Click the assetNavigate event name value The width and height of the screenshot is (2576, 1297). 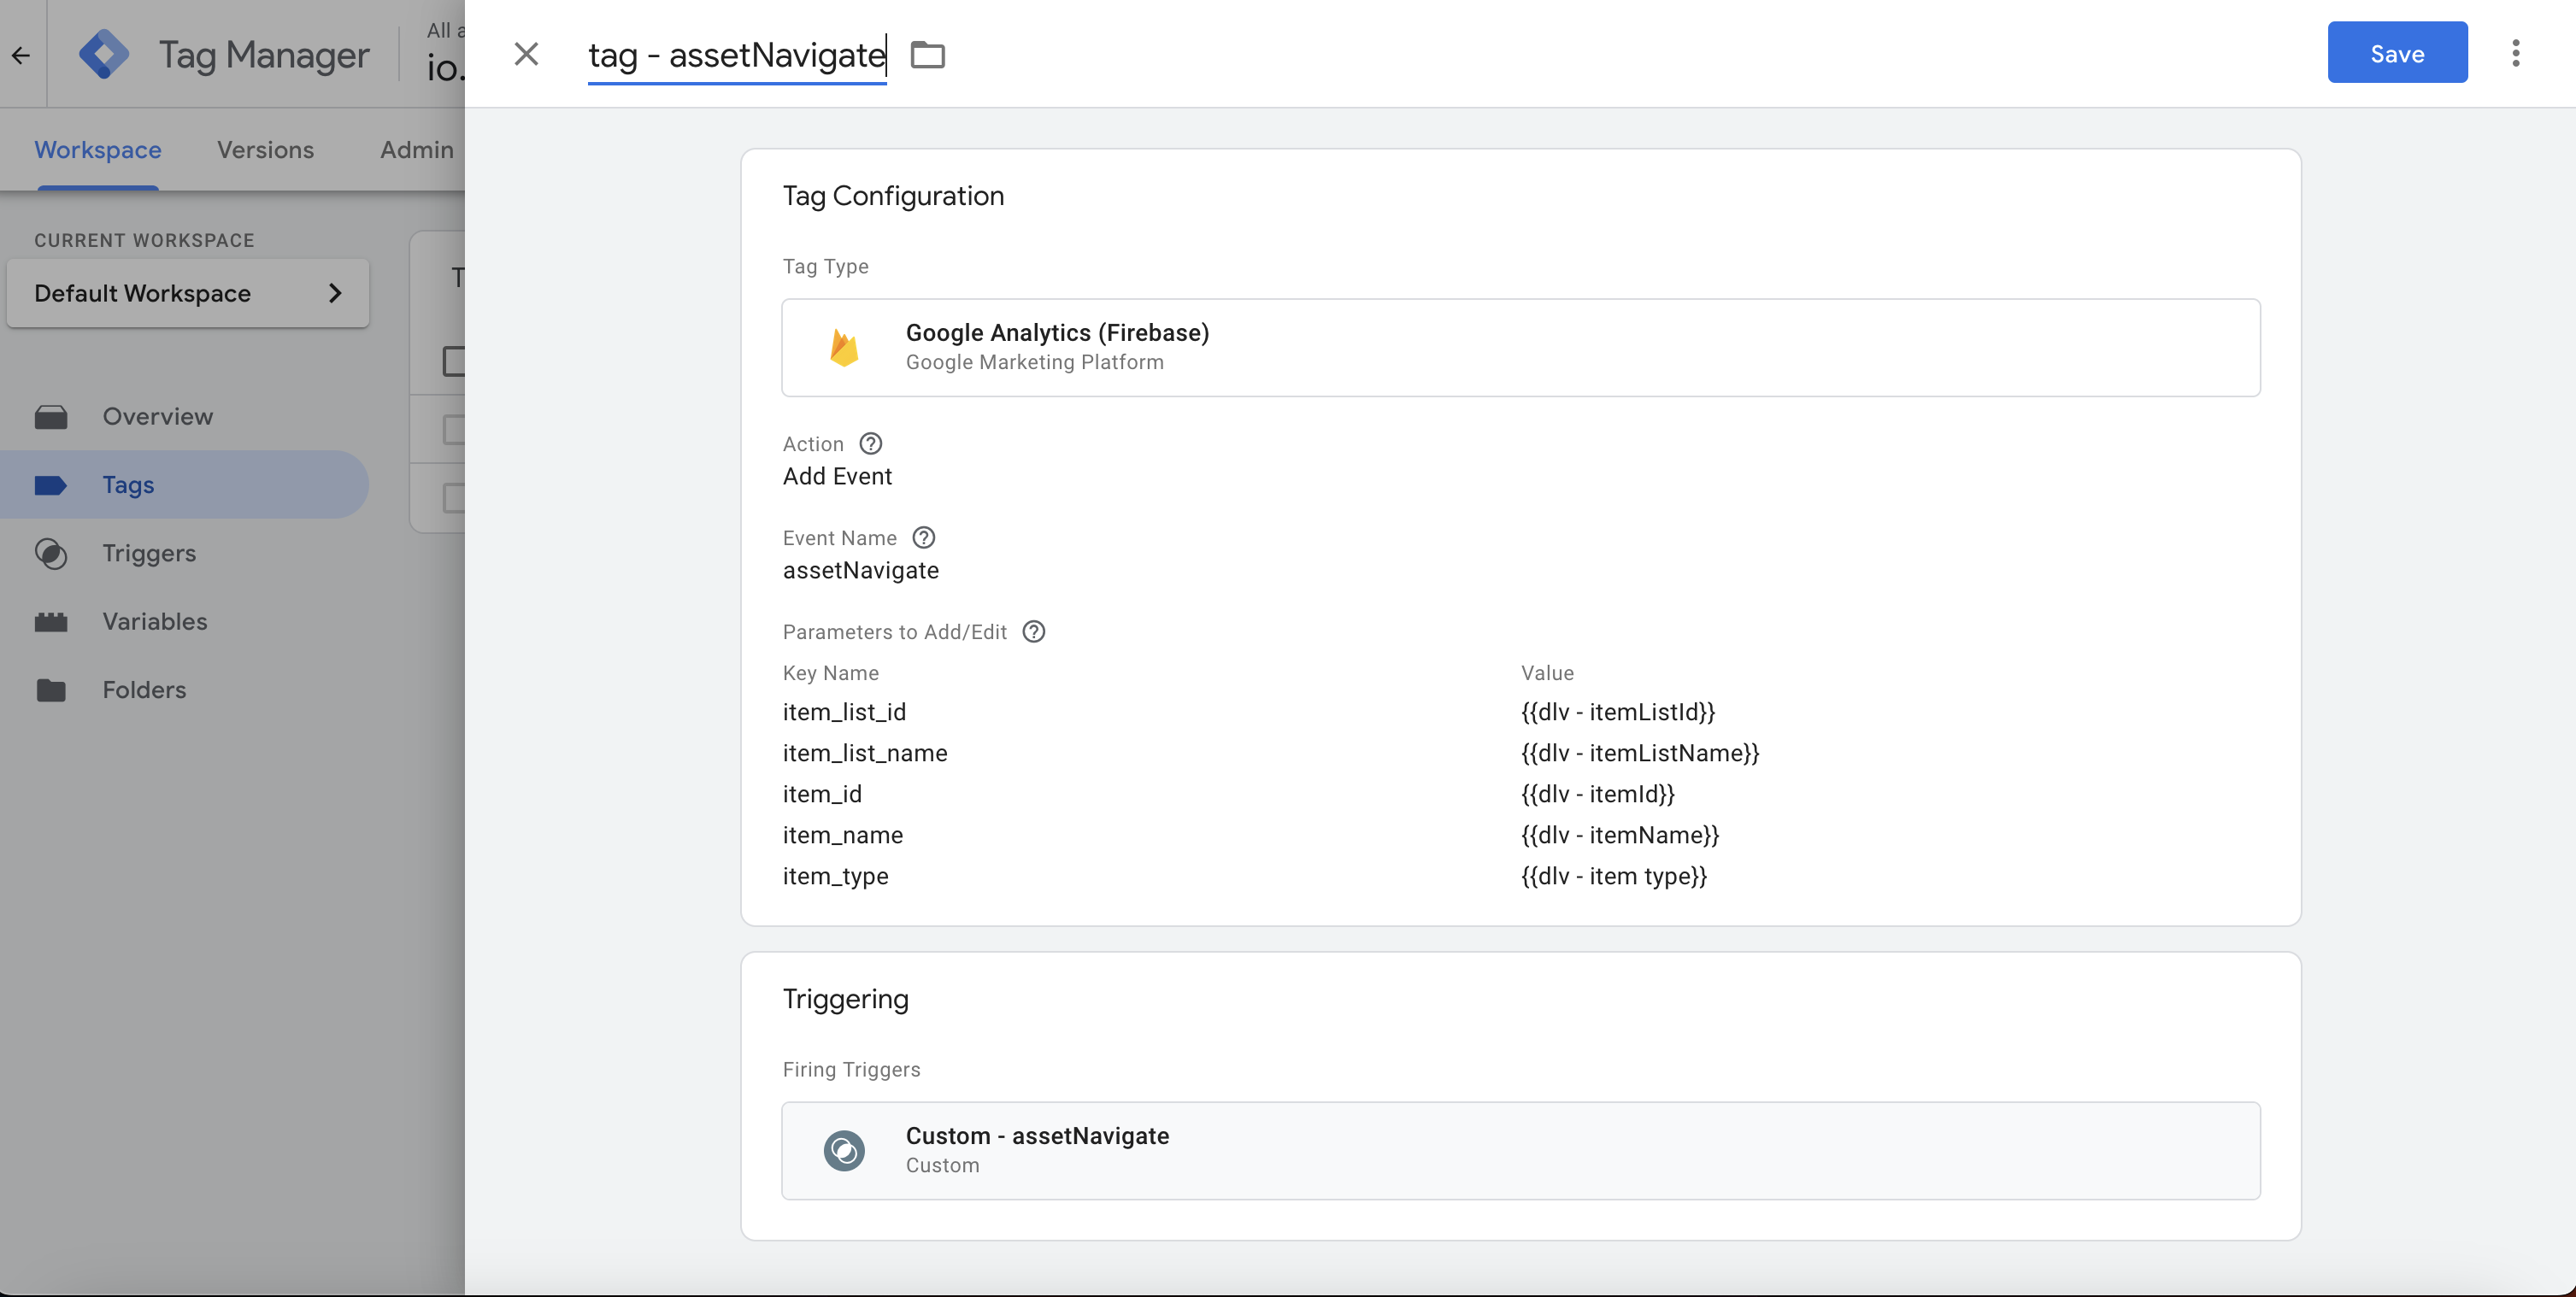tap(860, 570)
